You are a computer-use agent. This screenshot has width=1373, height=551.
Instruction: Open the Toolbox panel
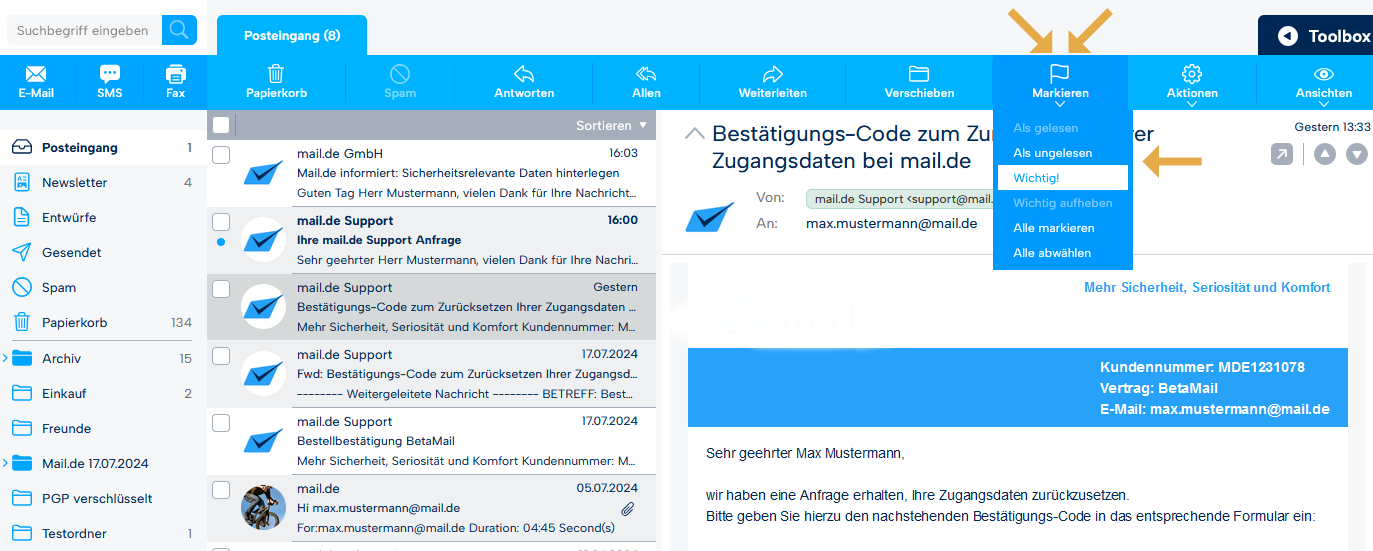(x=1316, y=36)
